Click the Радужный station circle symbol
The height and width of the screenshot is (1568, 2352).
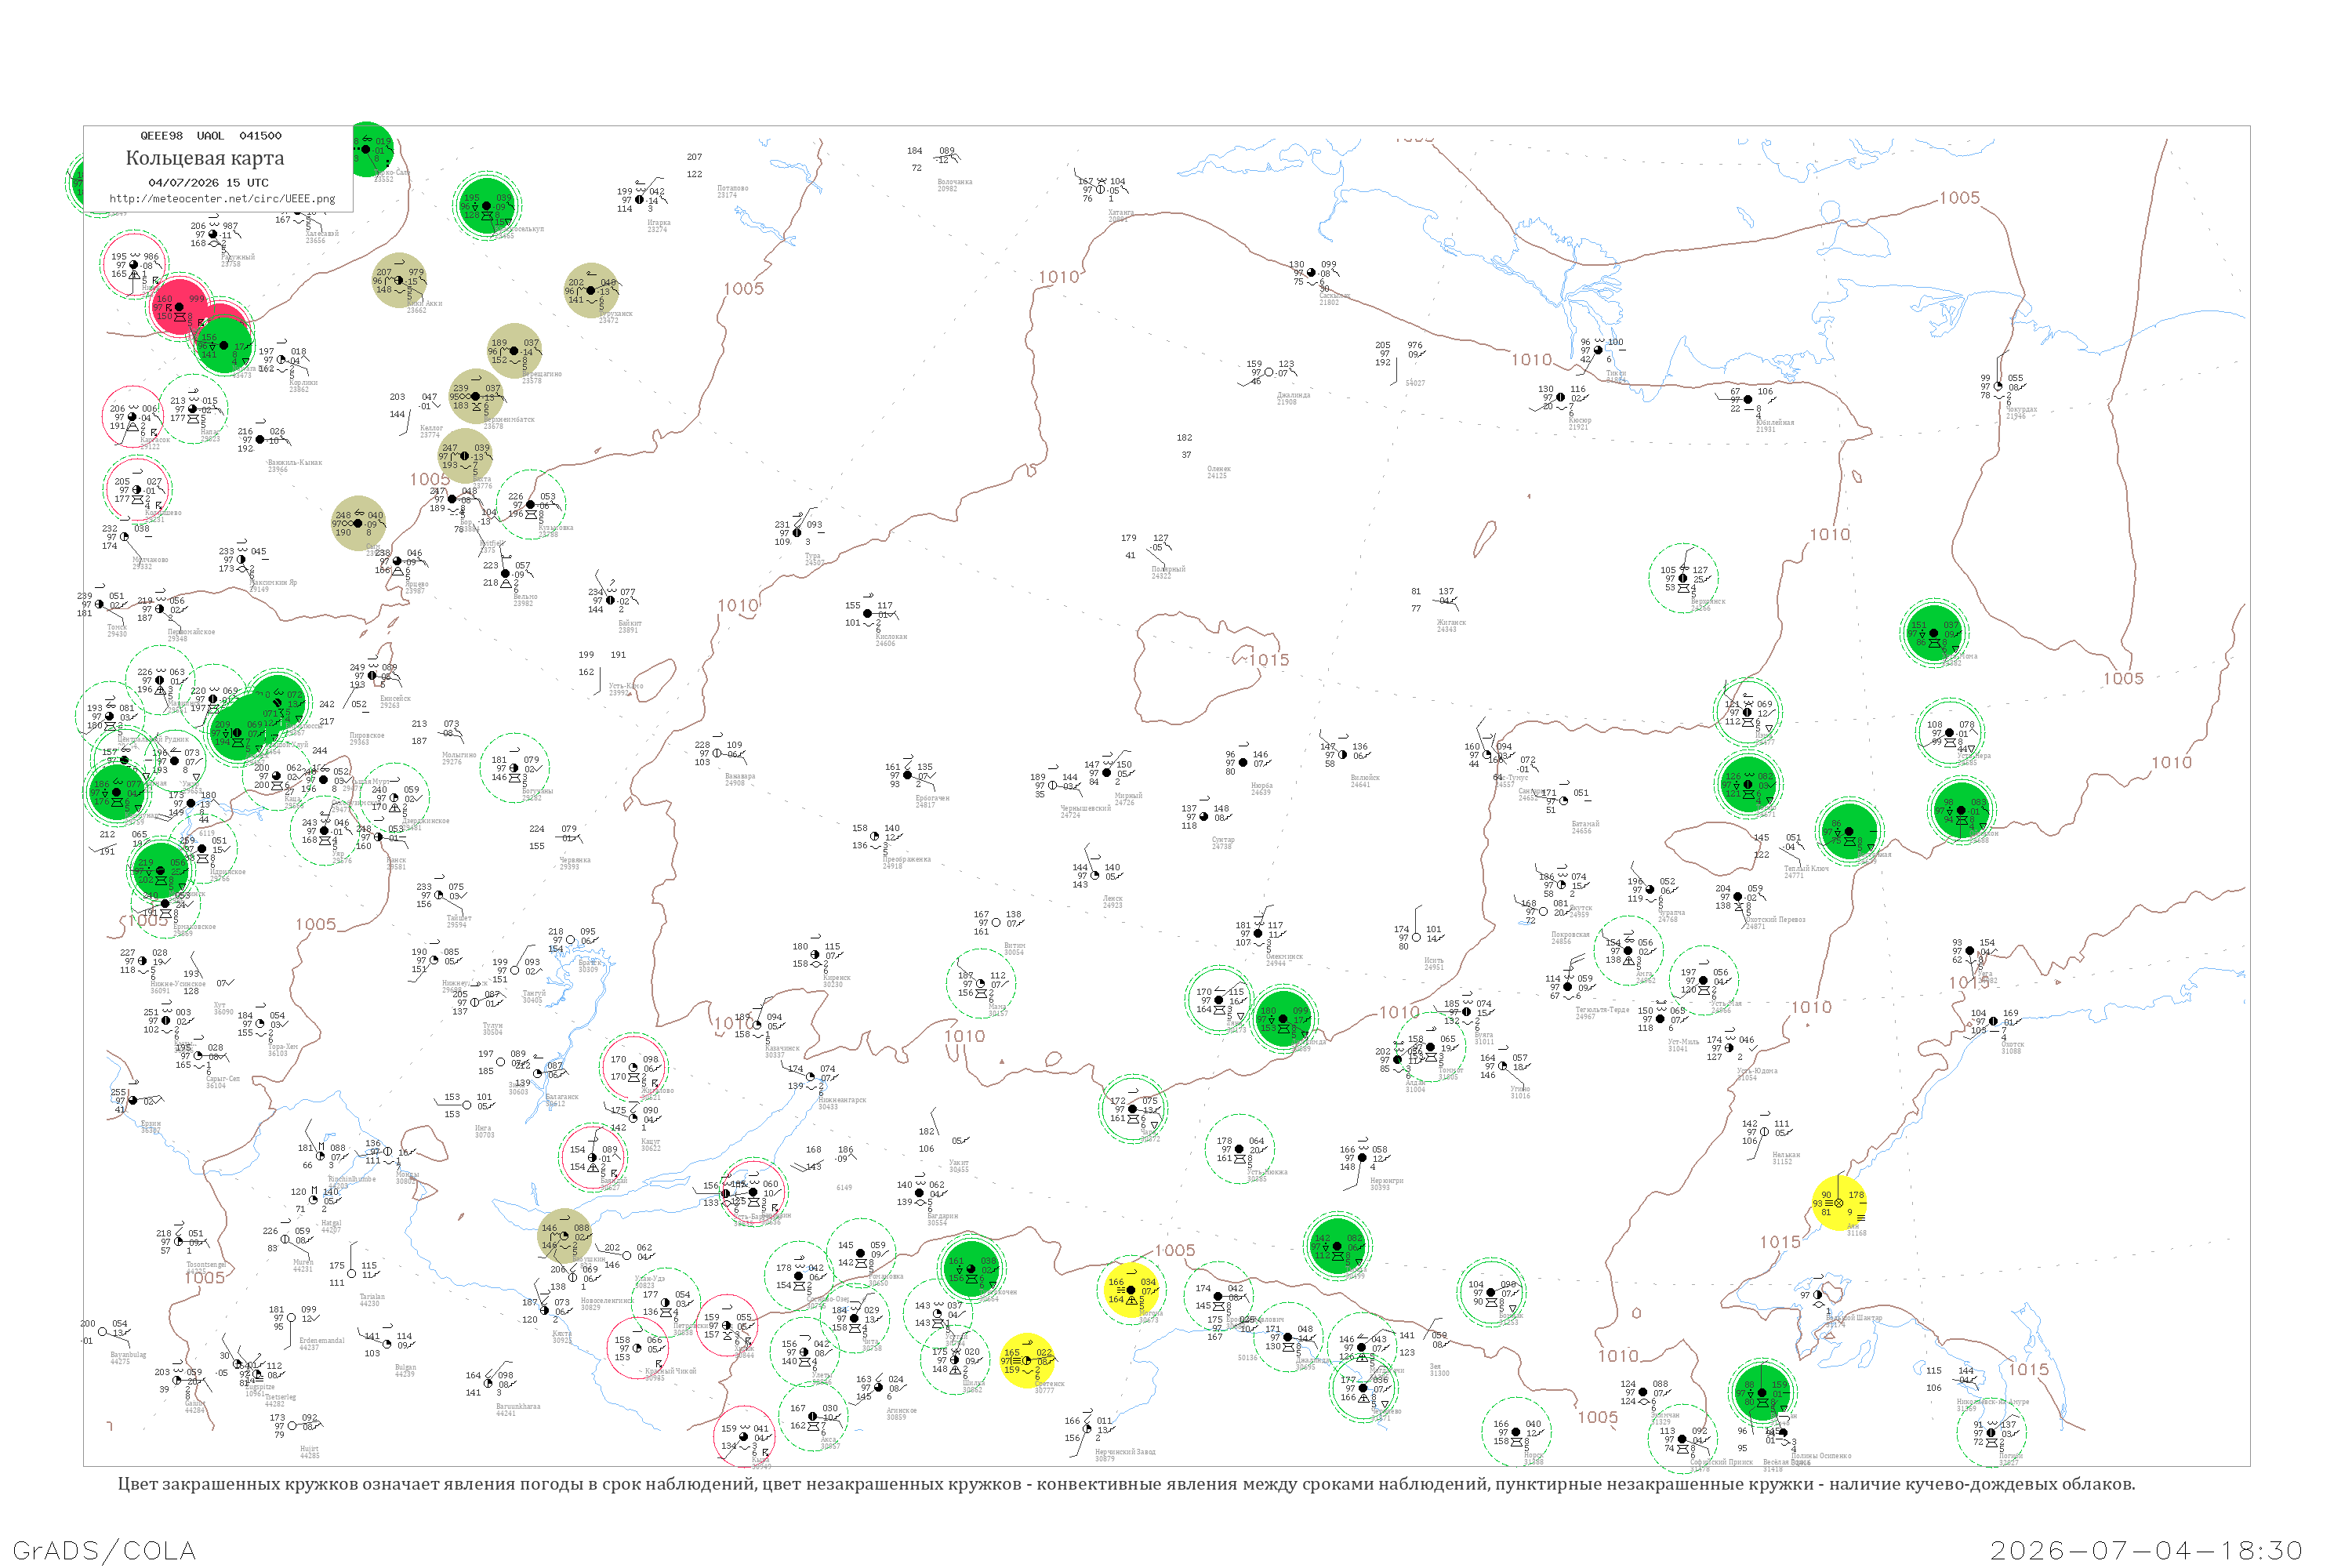(x=213, y=235)
